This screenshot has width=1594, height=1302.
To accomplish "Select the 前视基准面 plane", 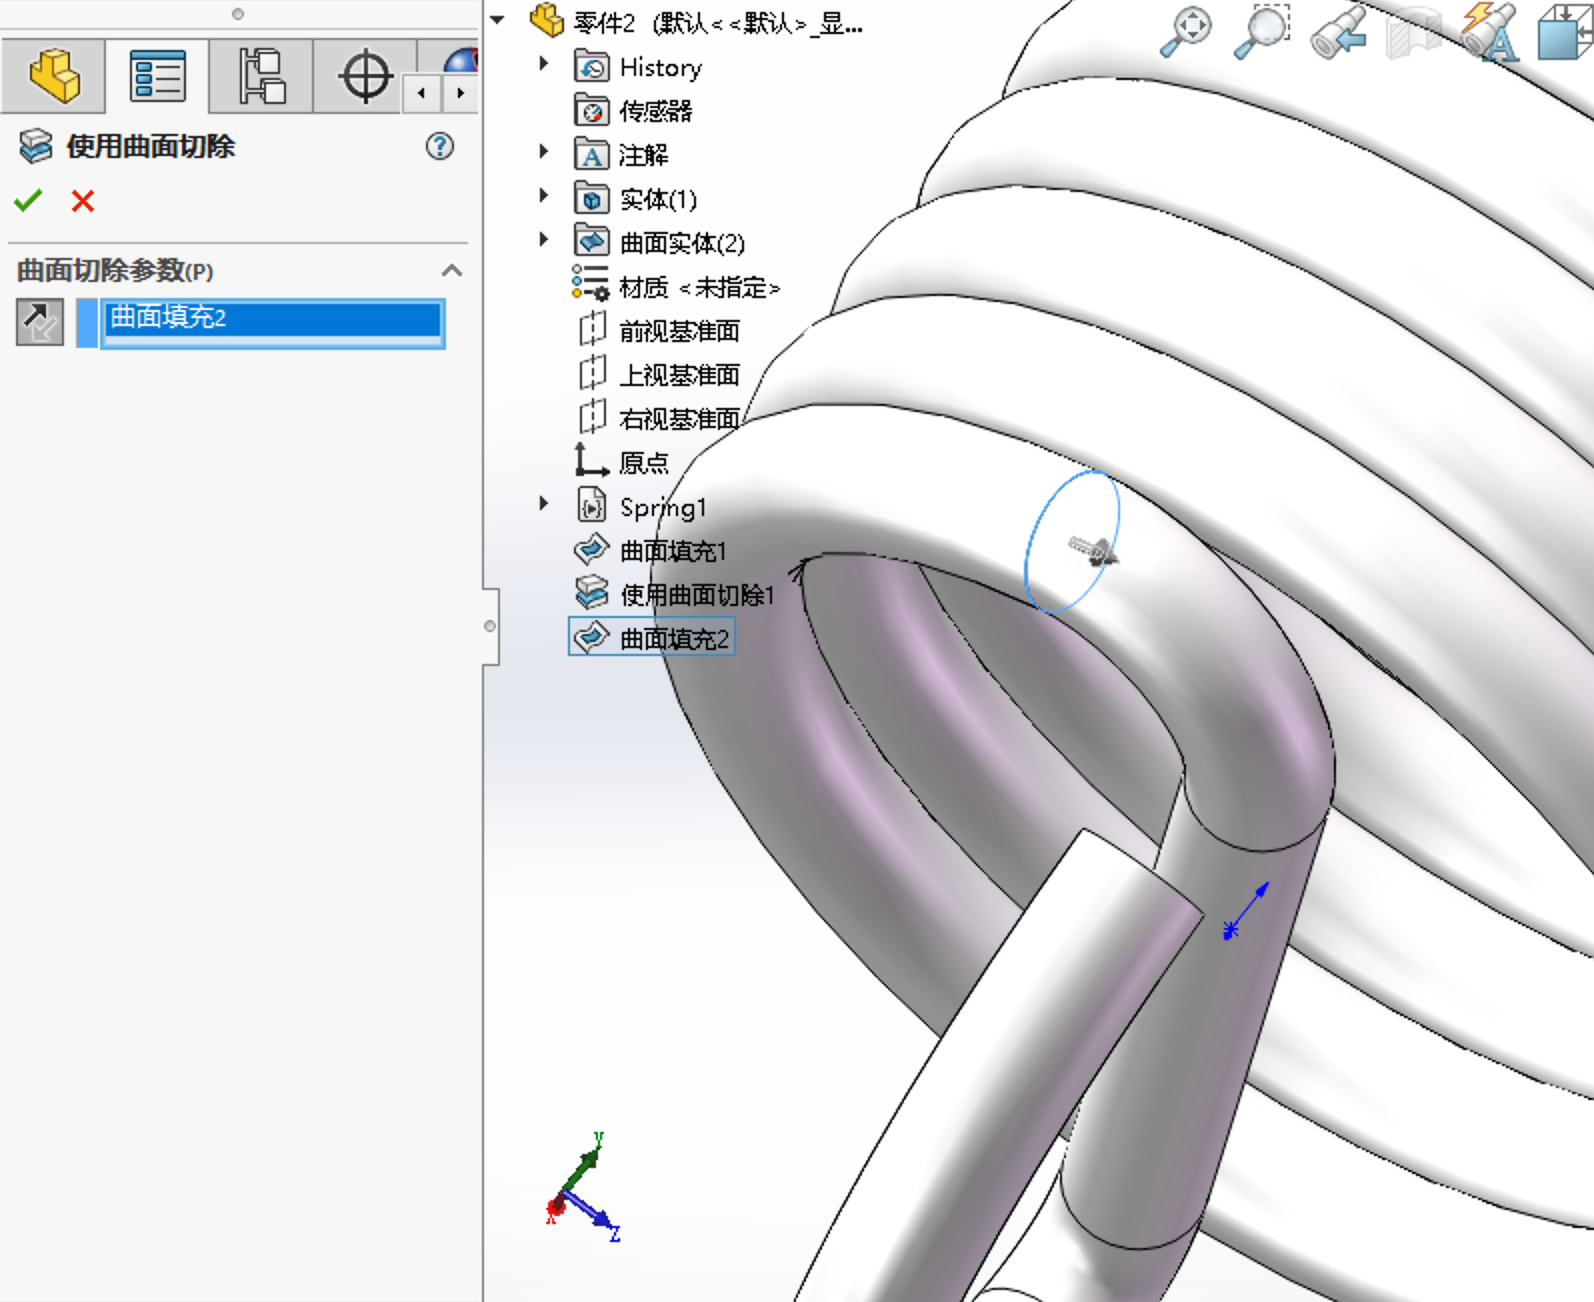I will pyautogui.click(x=679, y=331).
